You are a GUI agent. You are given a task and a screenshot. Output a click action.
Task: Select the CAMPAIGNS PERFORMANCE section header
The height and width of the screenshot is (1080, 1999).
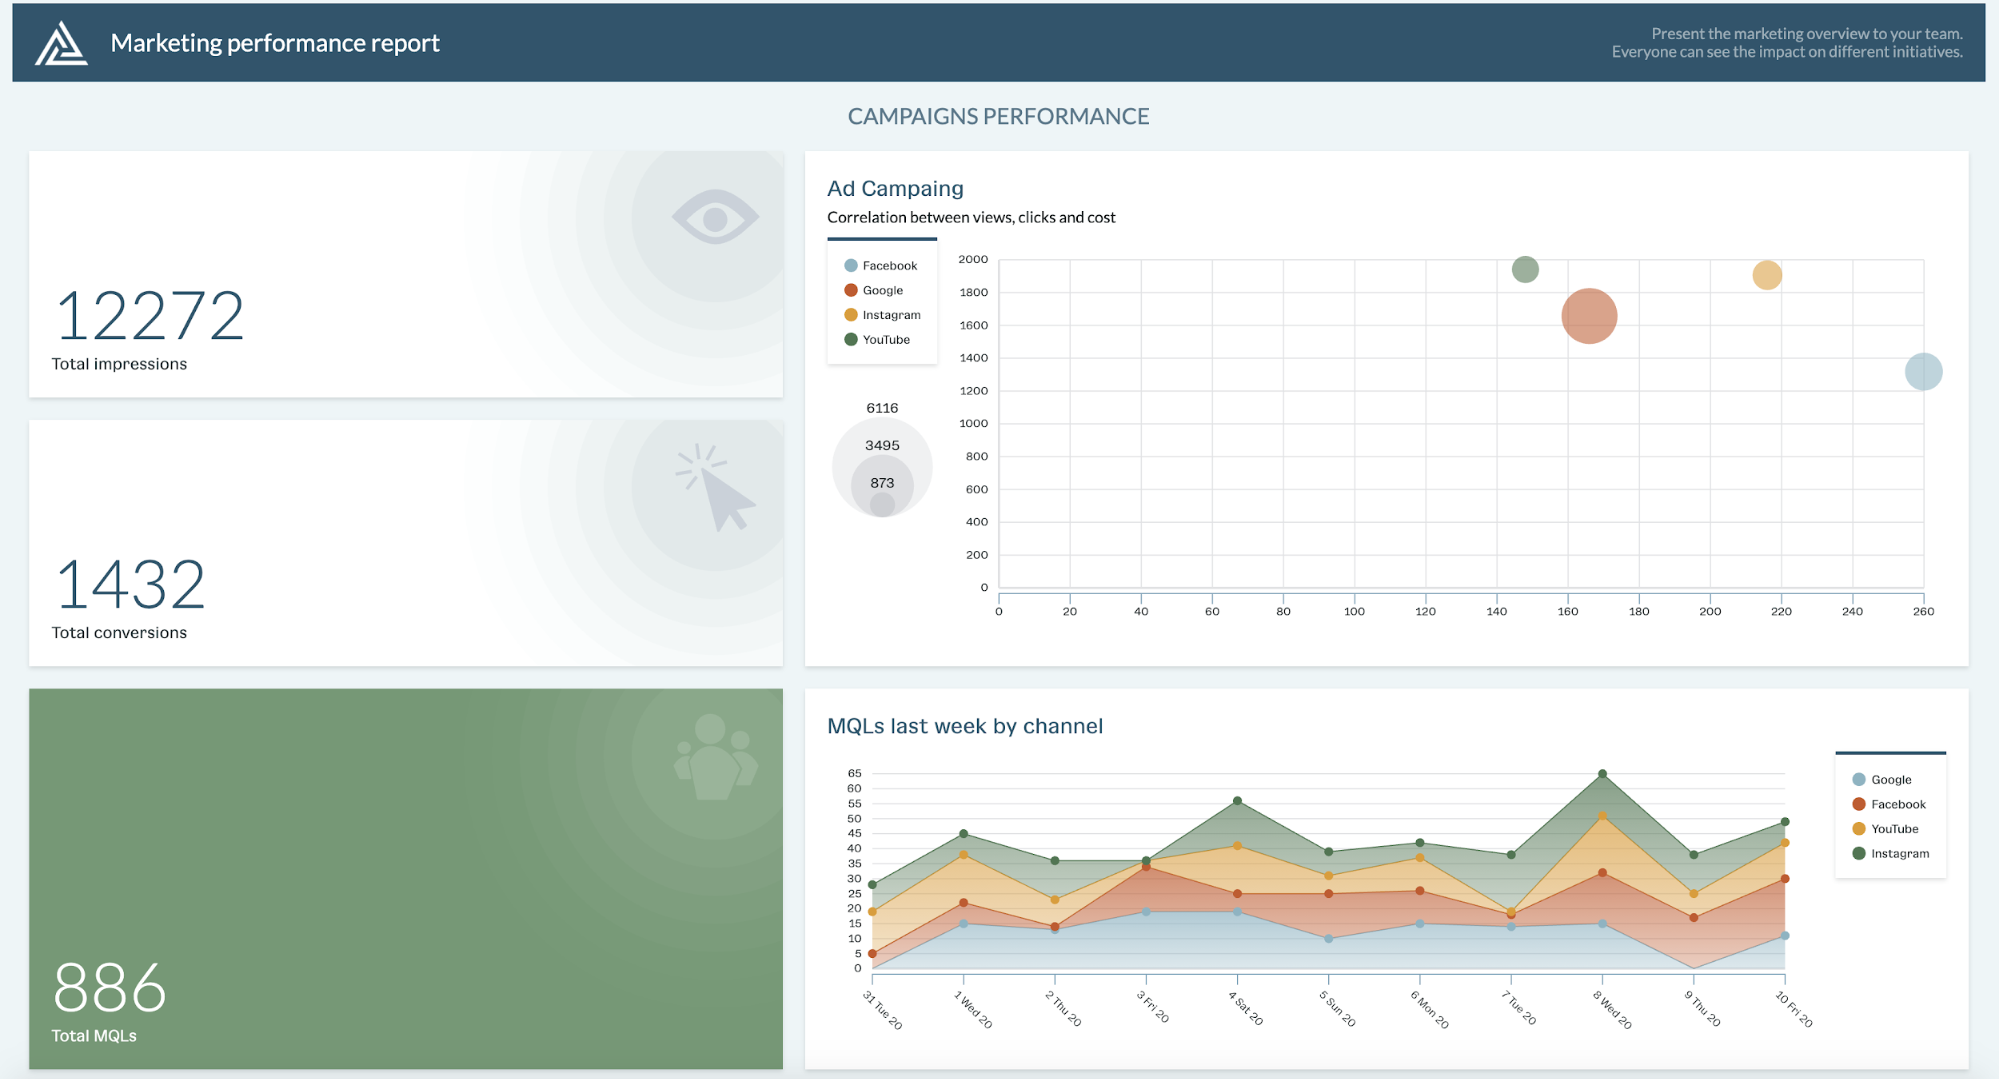click(997, 116)
